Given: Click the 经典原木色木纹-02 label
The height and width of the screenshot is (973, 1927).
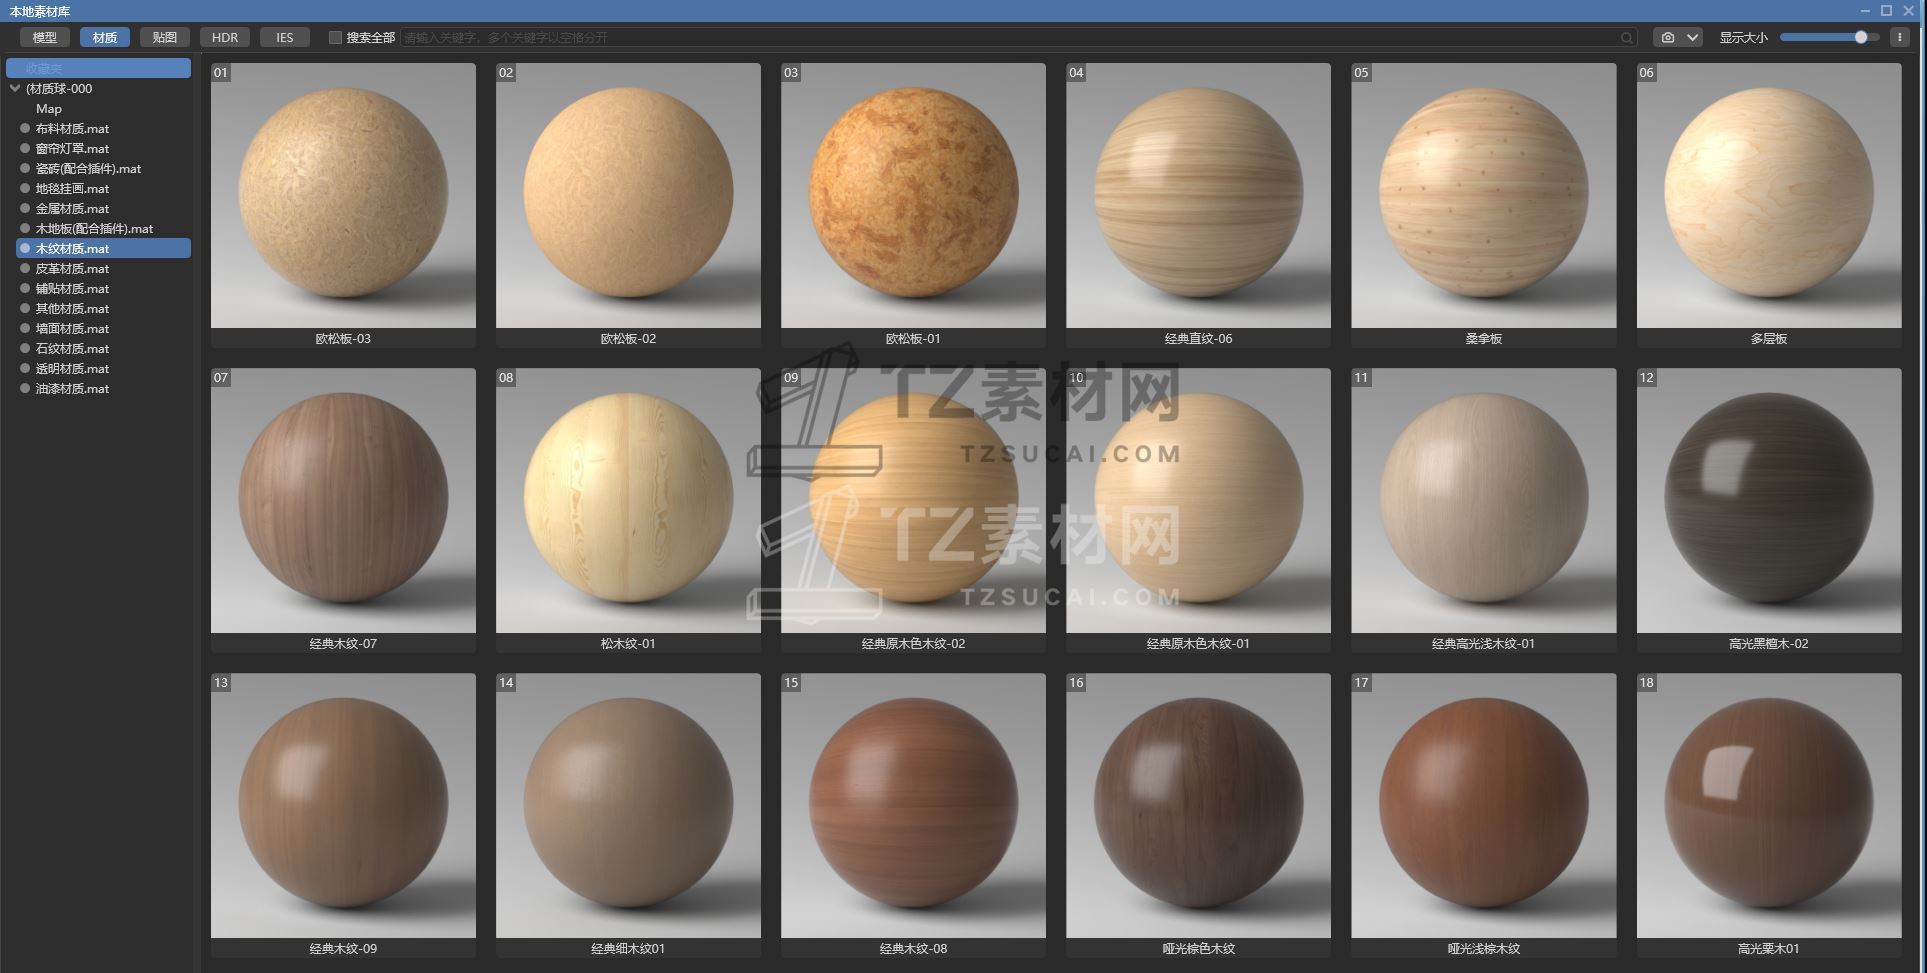Looking at the screenshot, I should coord(913,643).
